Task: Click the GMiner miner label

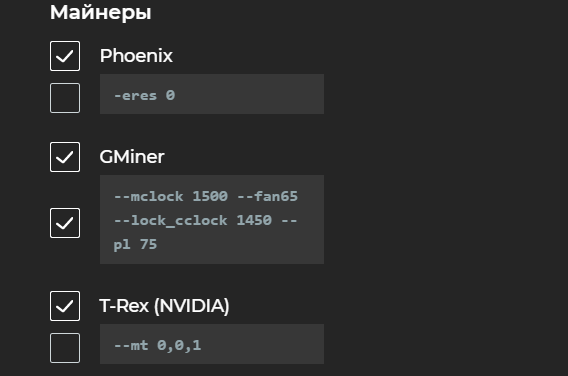Action: [132, 157]
